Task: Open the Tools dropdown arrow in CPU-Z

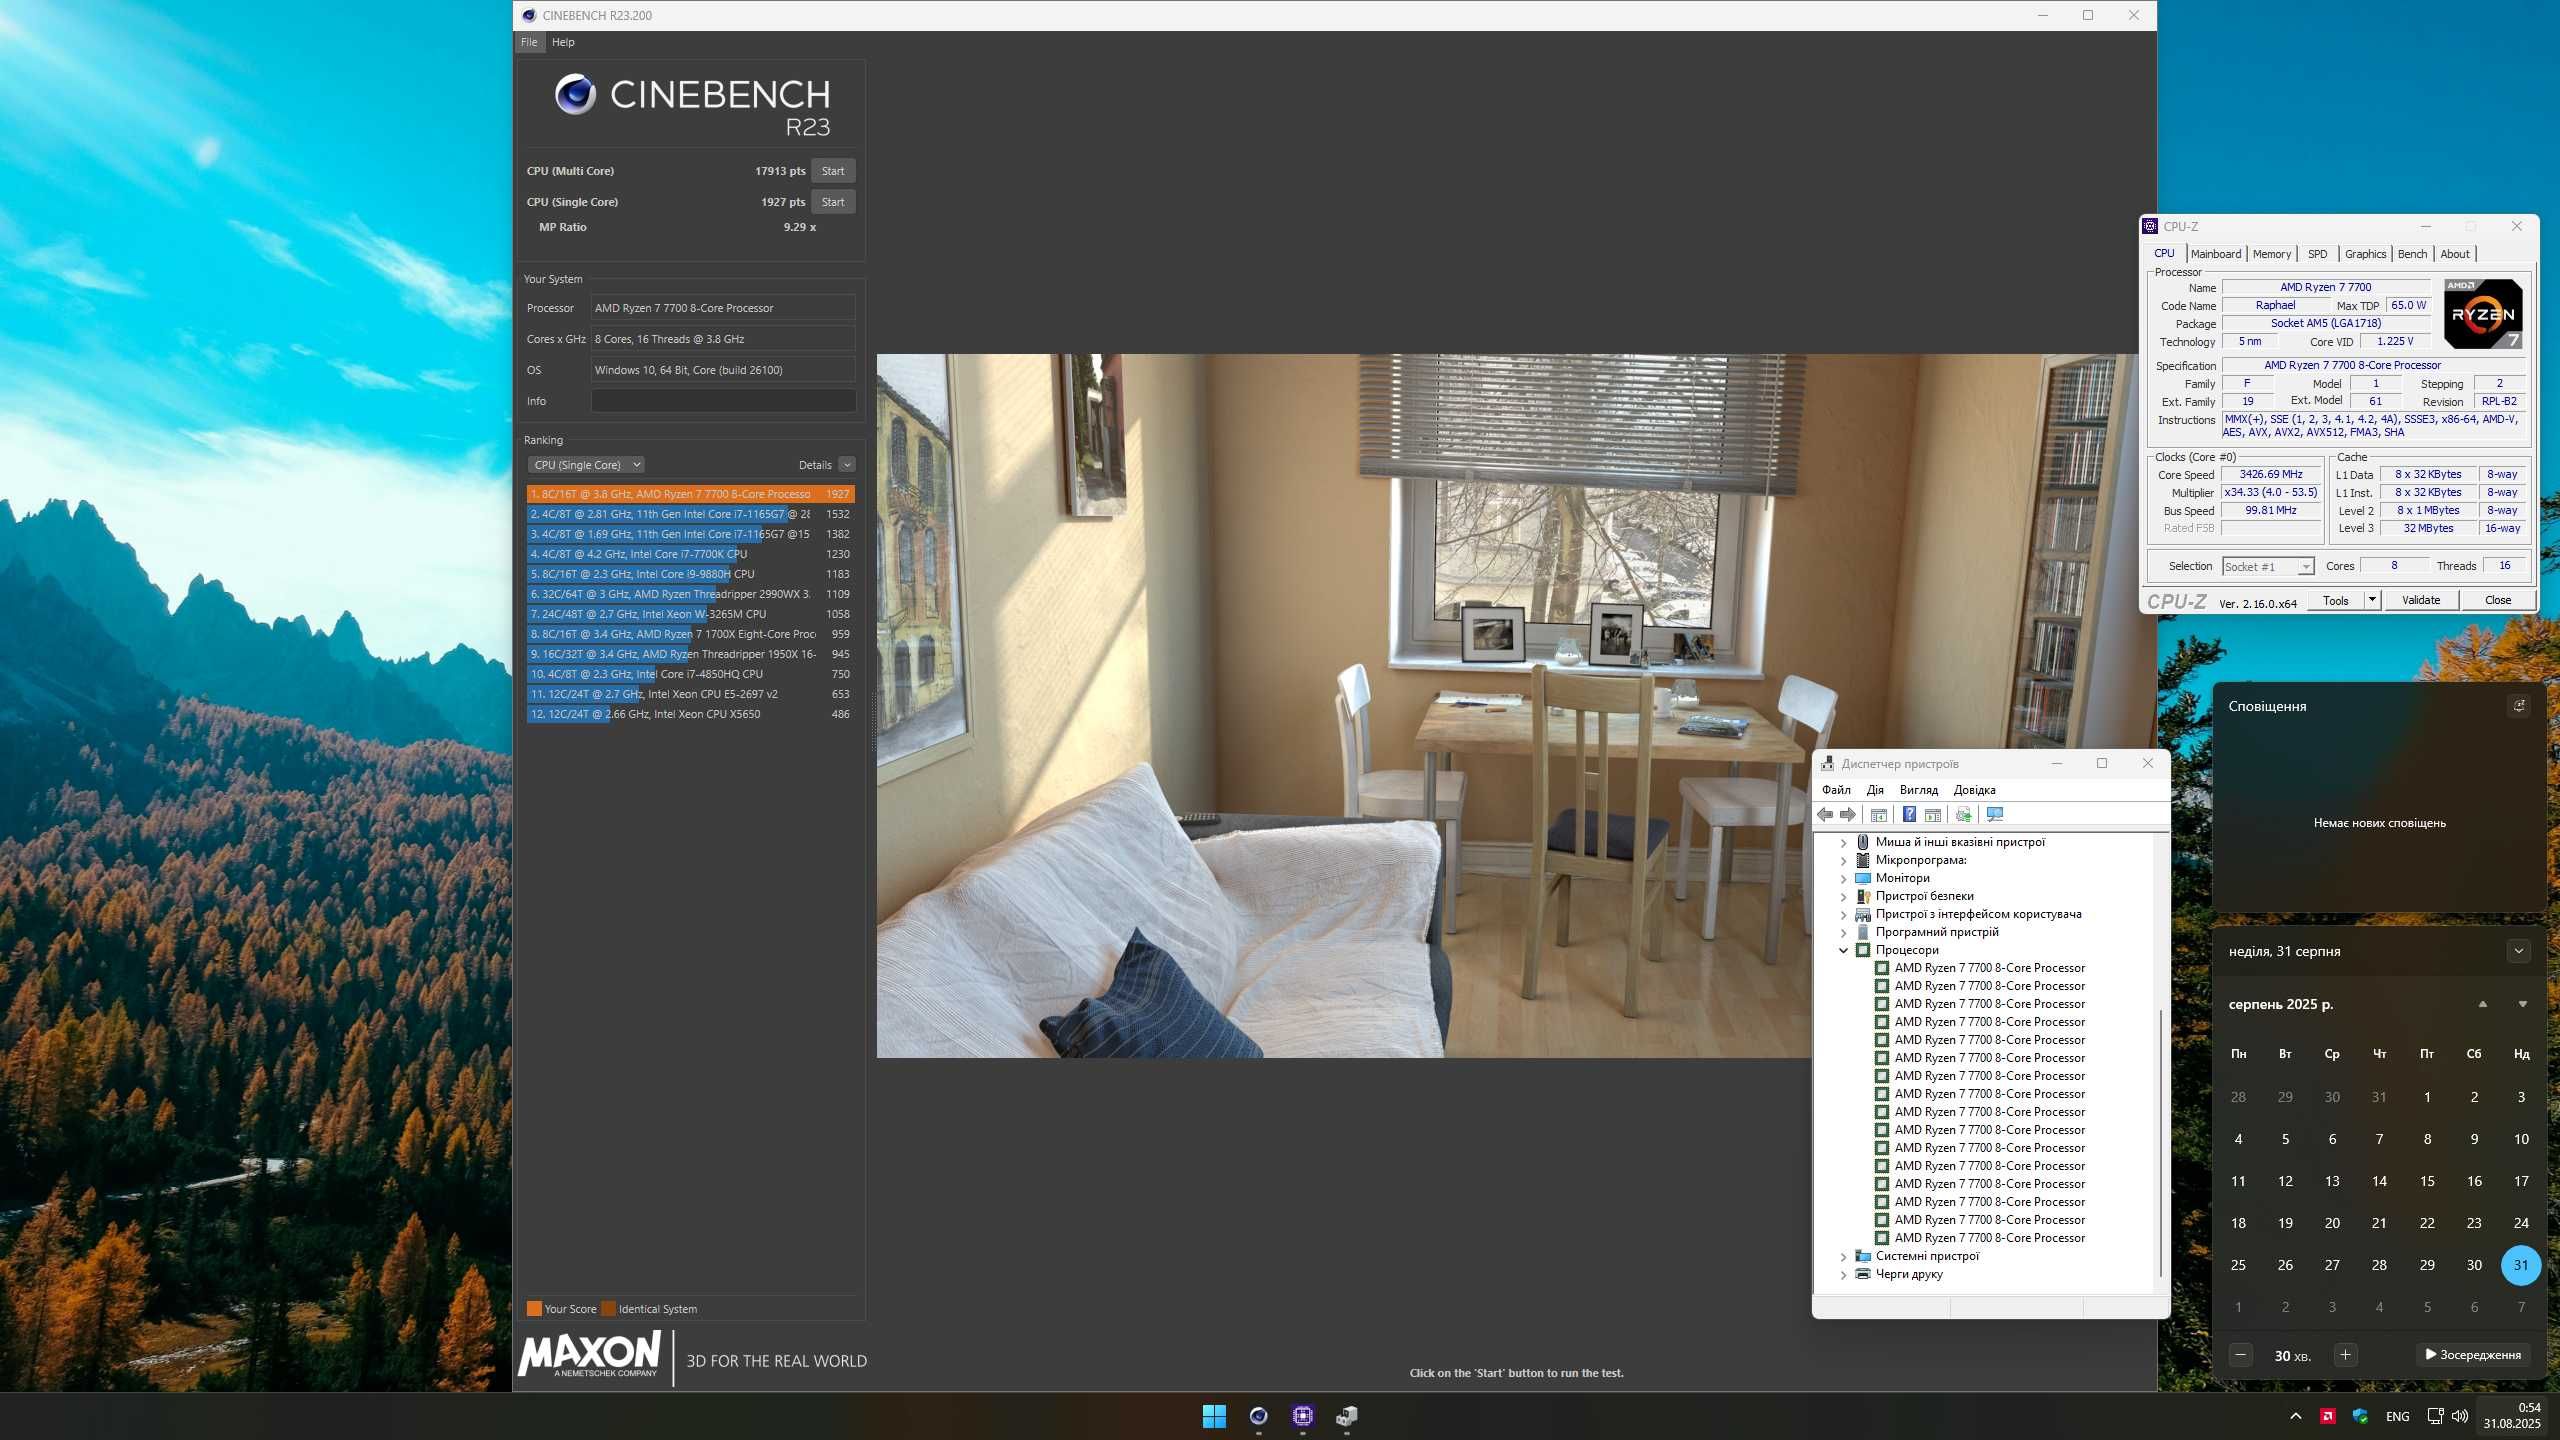Action: point(2371,600)
